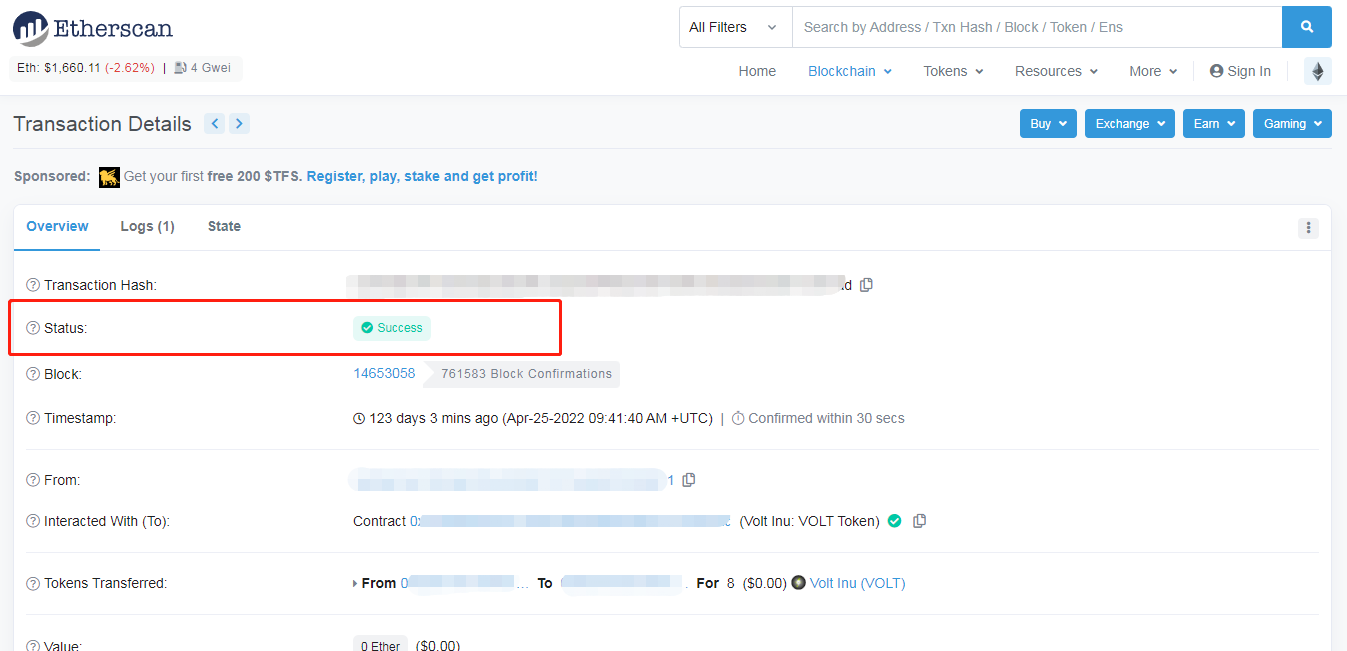Open block 14653058 link

pos(384,373)
